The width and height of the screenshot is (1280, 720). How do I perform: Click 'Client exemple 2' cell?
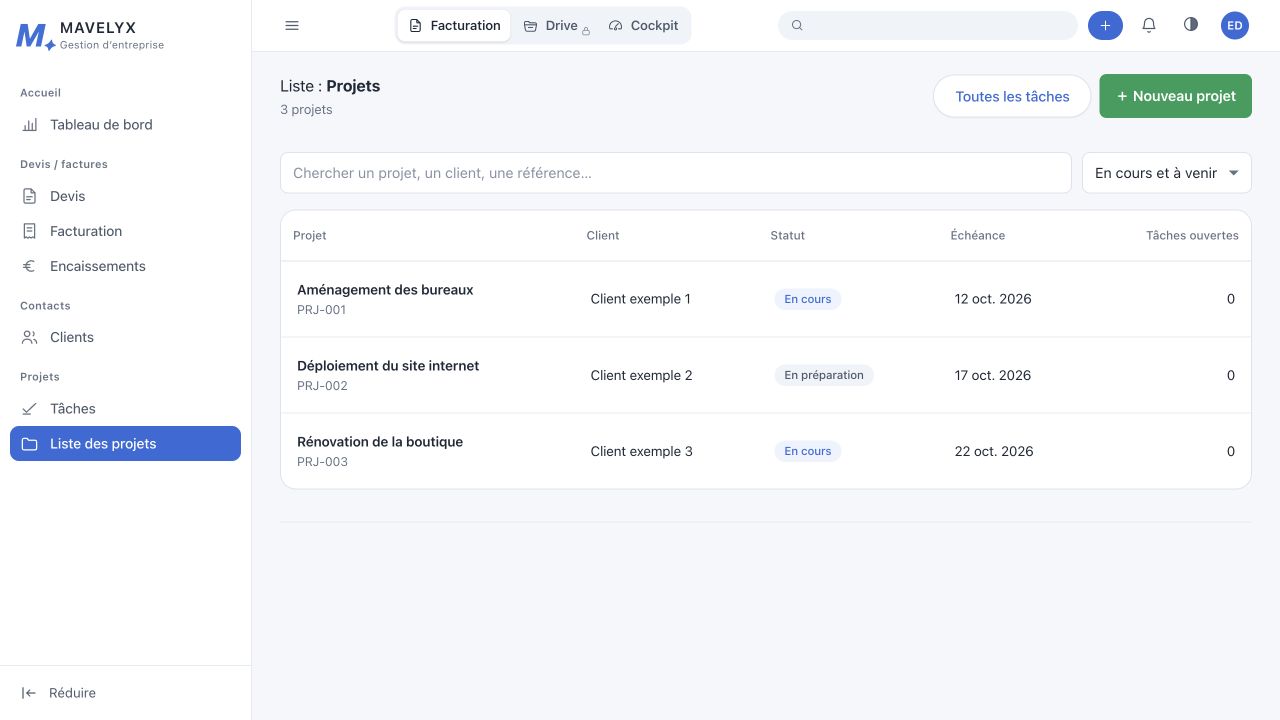[x=642, y=375]
